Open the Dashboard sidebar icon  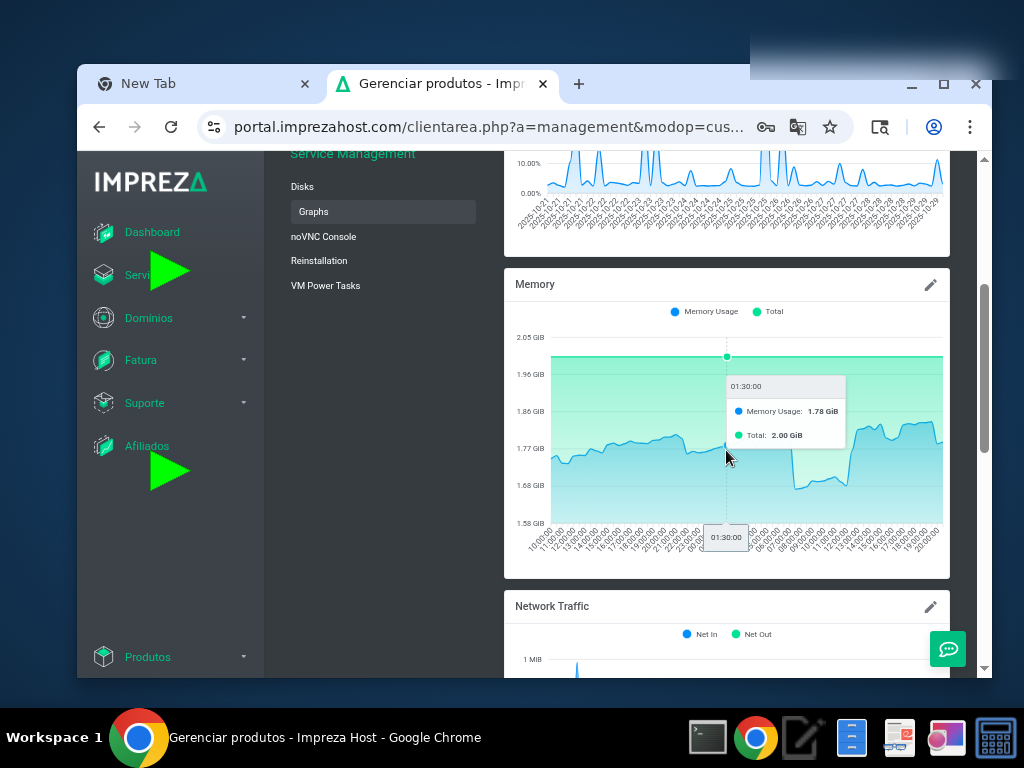point(103,232)
